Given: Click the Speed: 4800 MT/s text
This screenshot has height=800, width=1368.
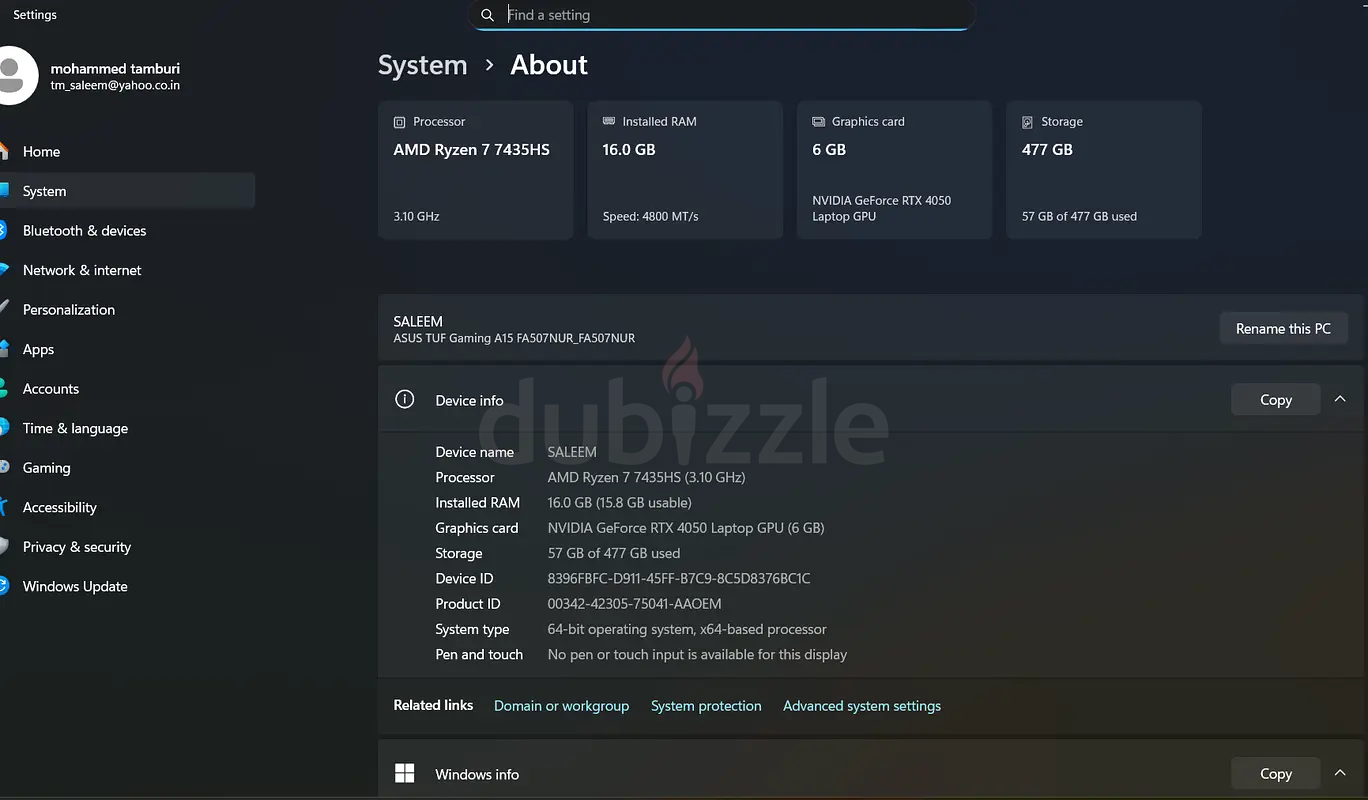Looking at the screenshot, I should tap(650, 216).
